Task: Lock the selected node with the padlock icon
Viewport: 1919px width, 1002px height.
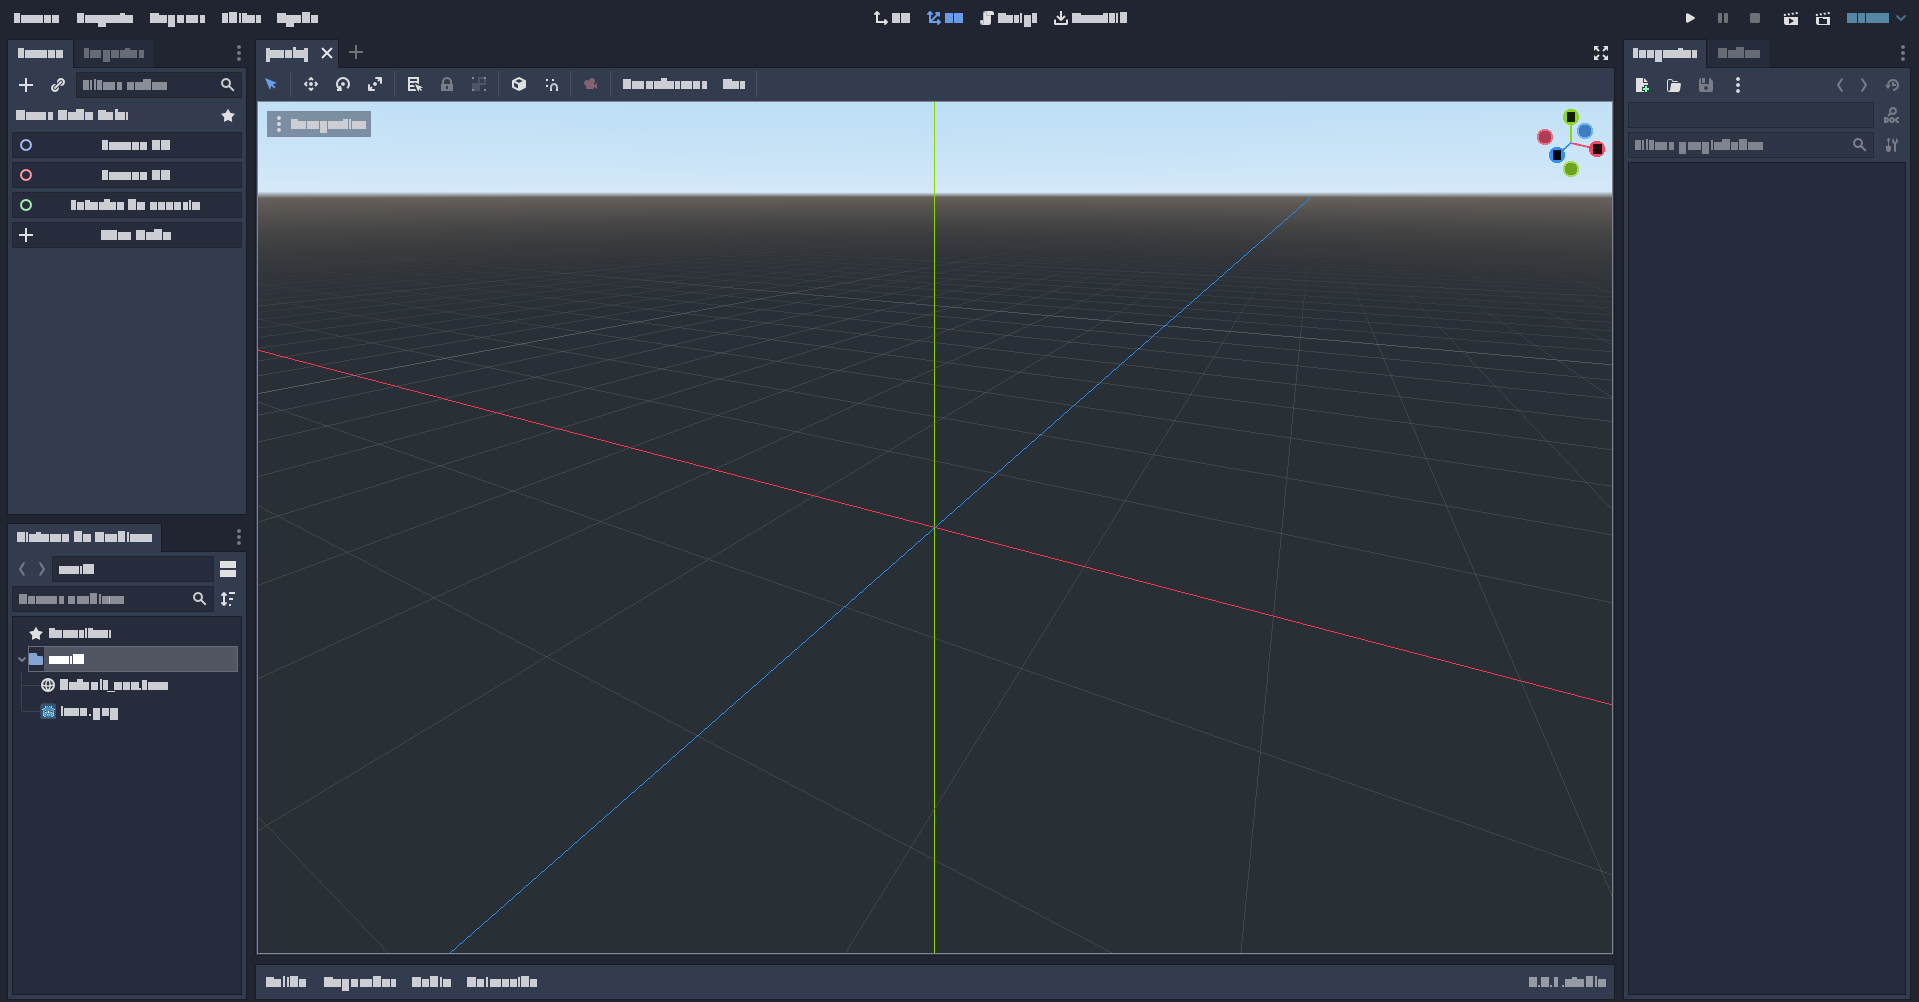Action: click(x=447, y=84)
